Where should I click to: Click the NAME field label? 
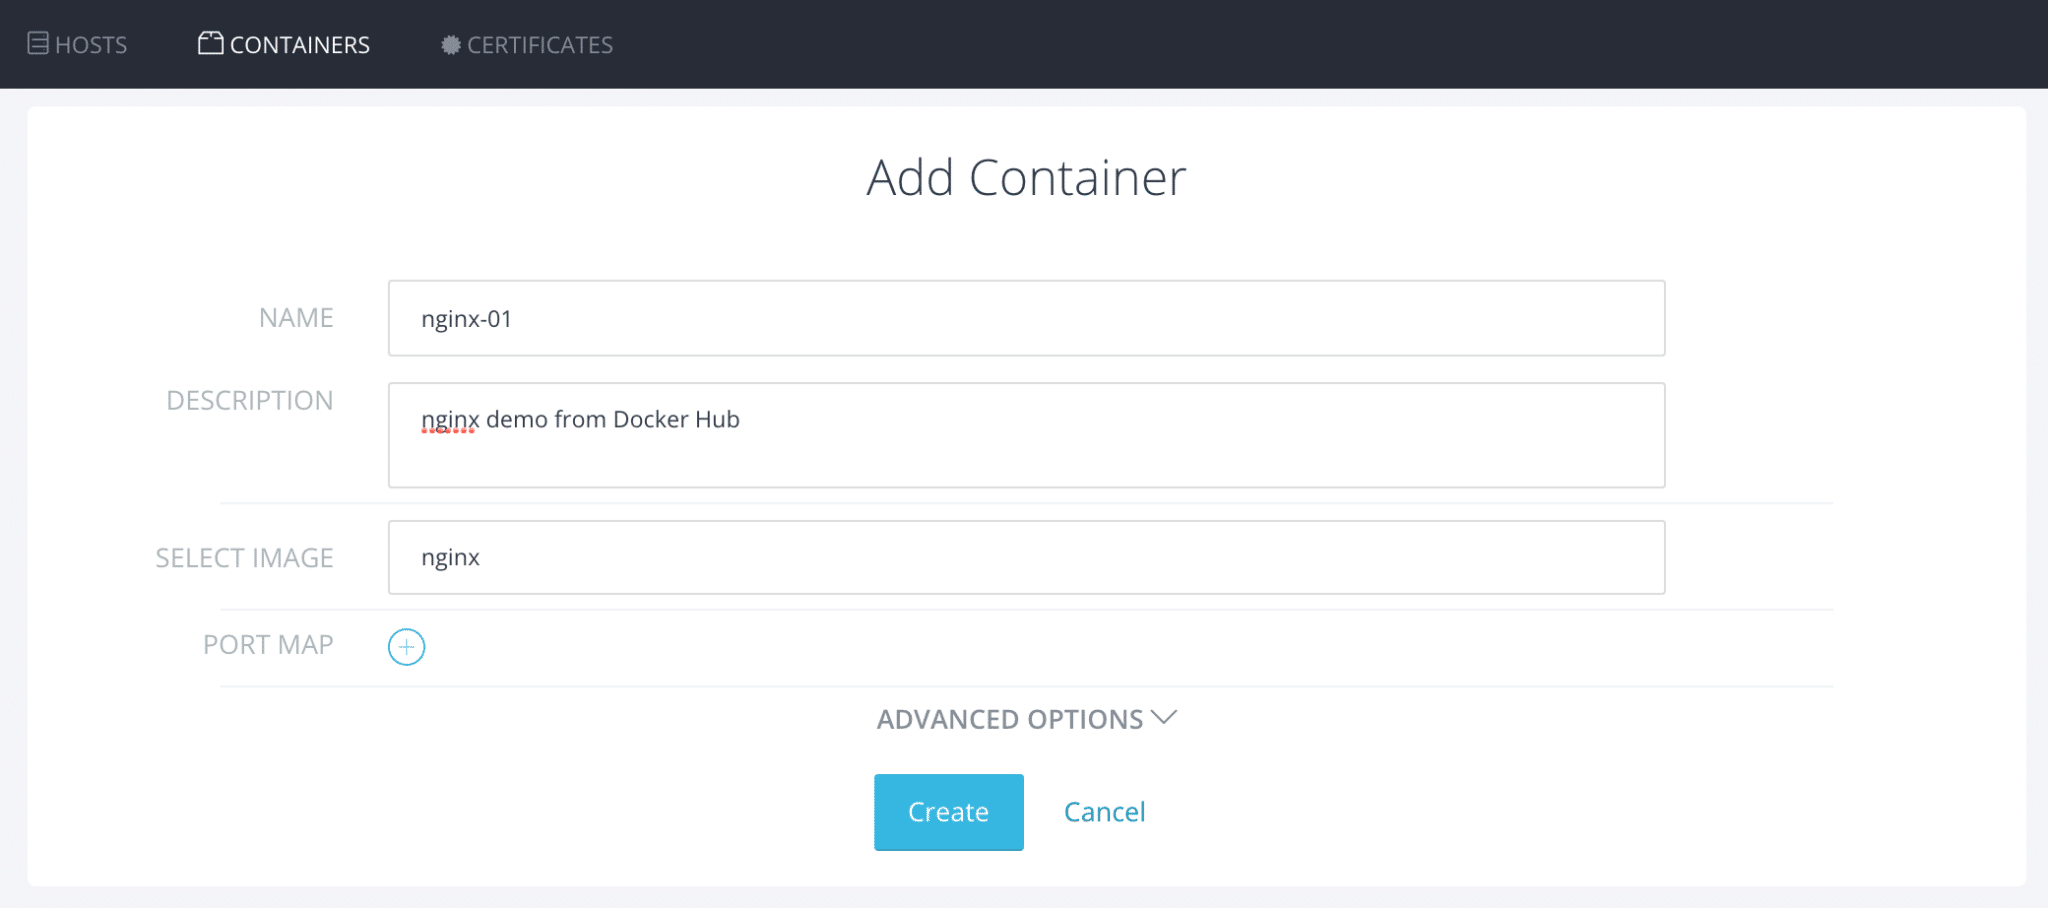296,318
